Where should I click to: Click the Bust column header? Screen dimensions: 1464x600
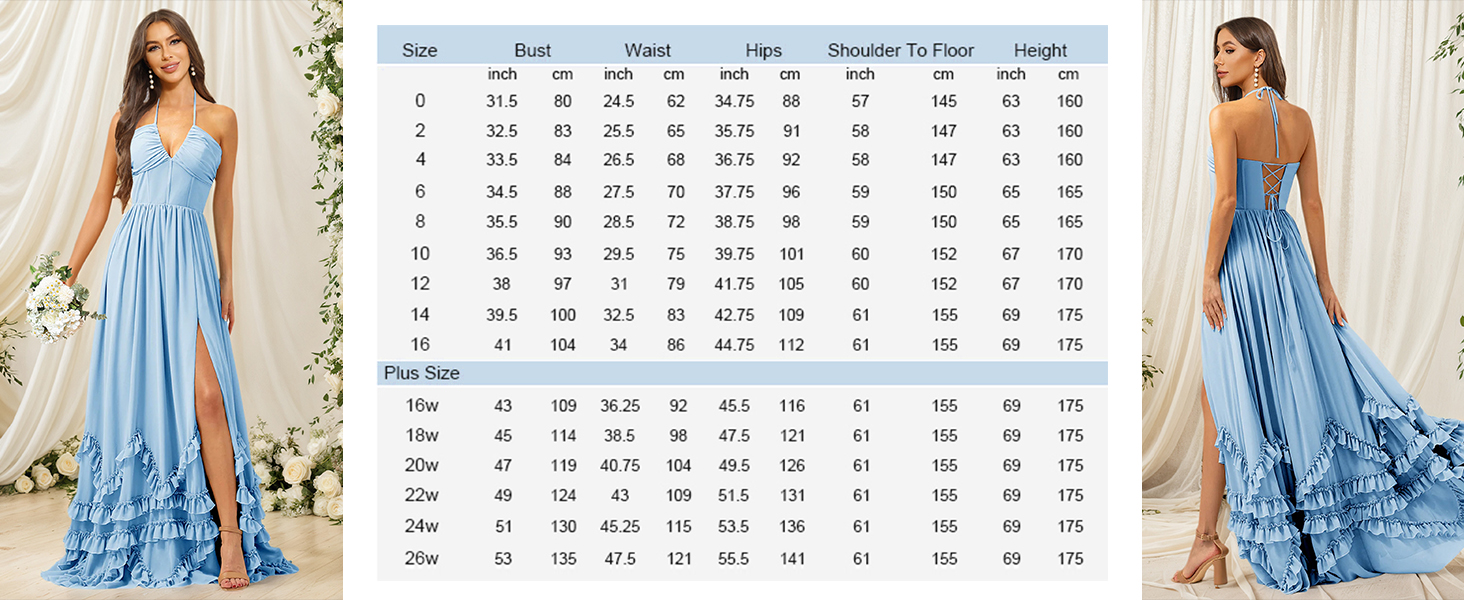532,50
